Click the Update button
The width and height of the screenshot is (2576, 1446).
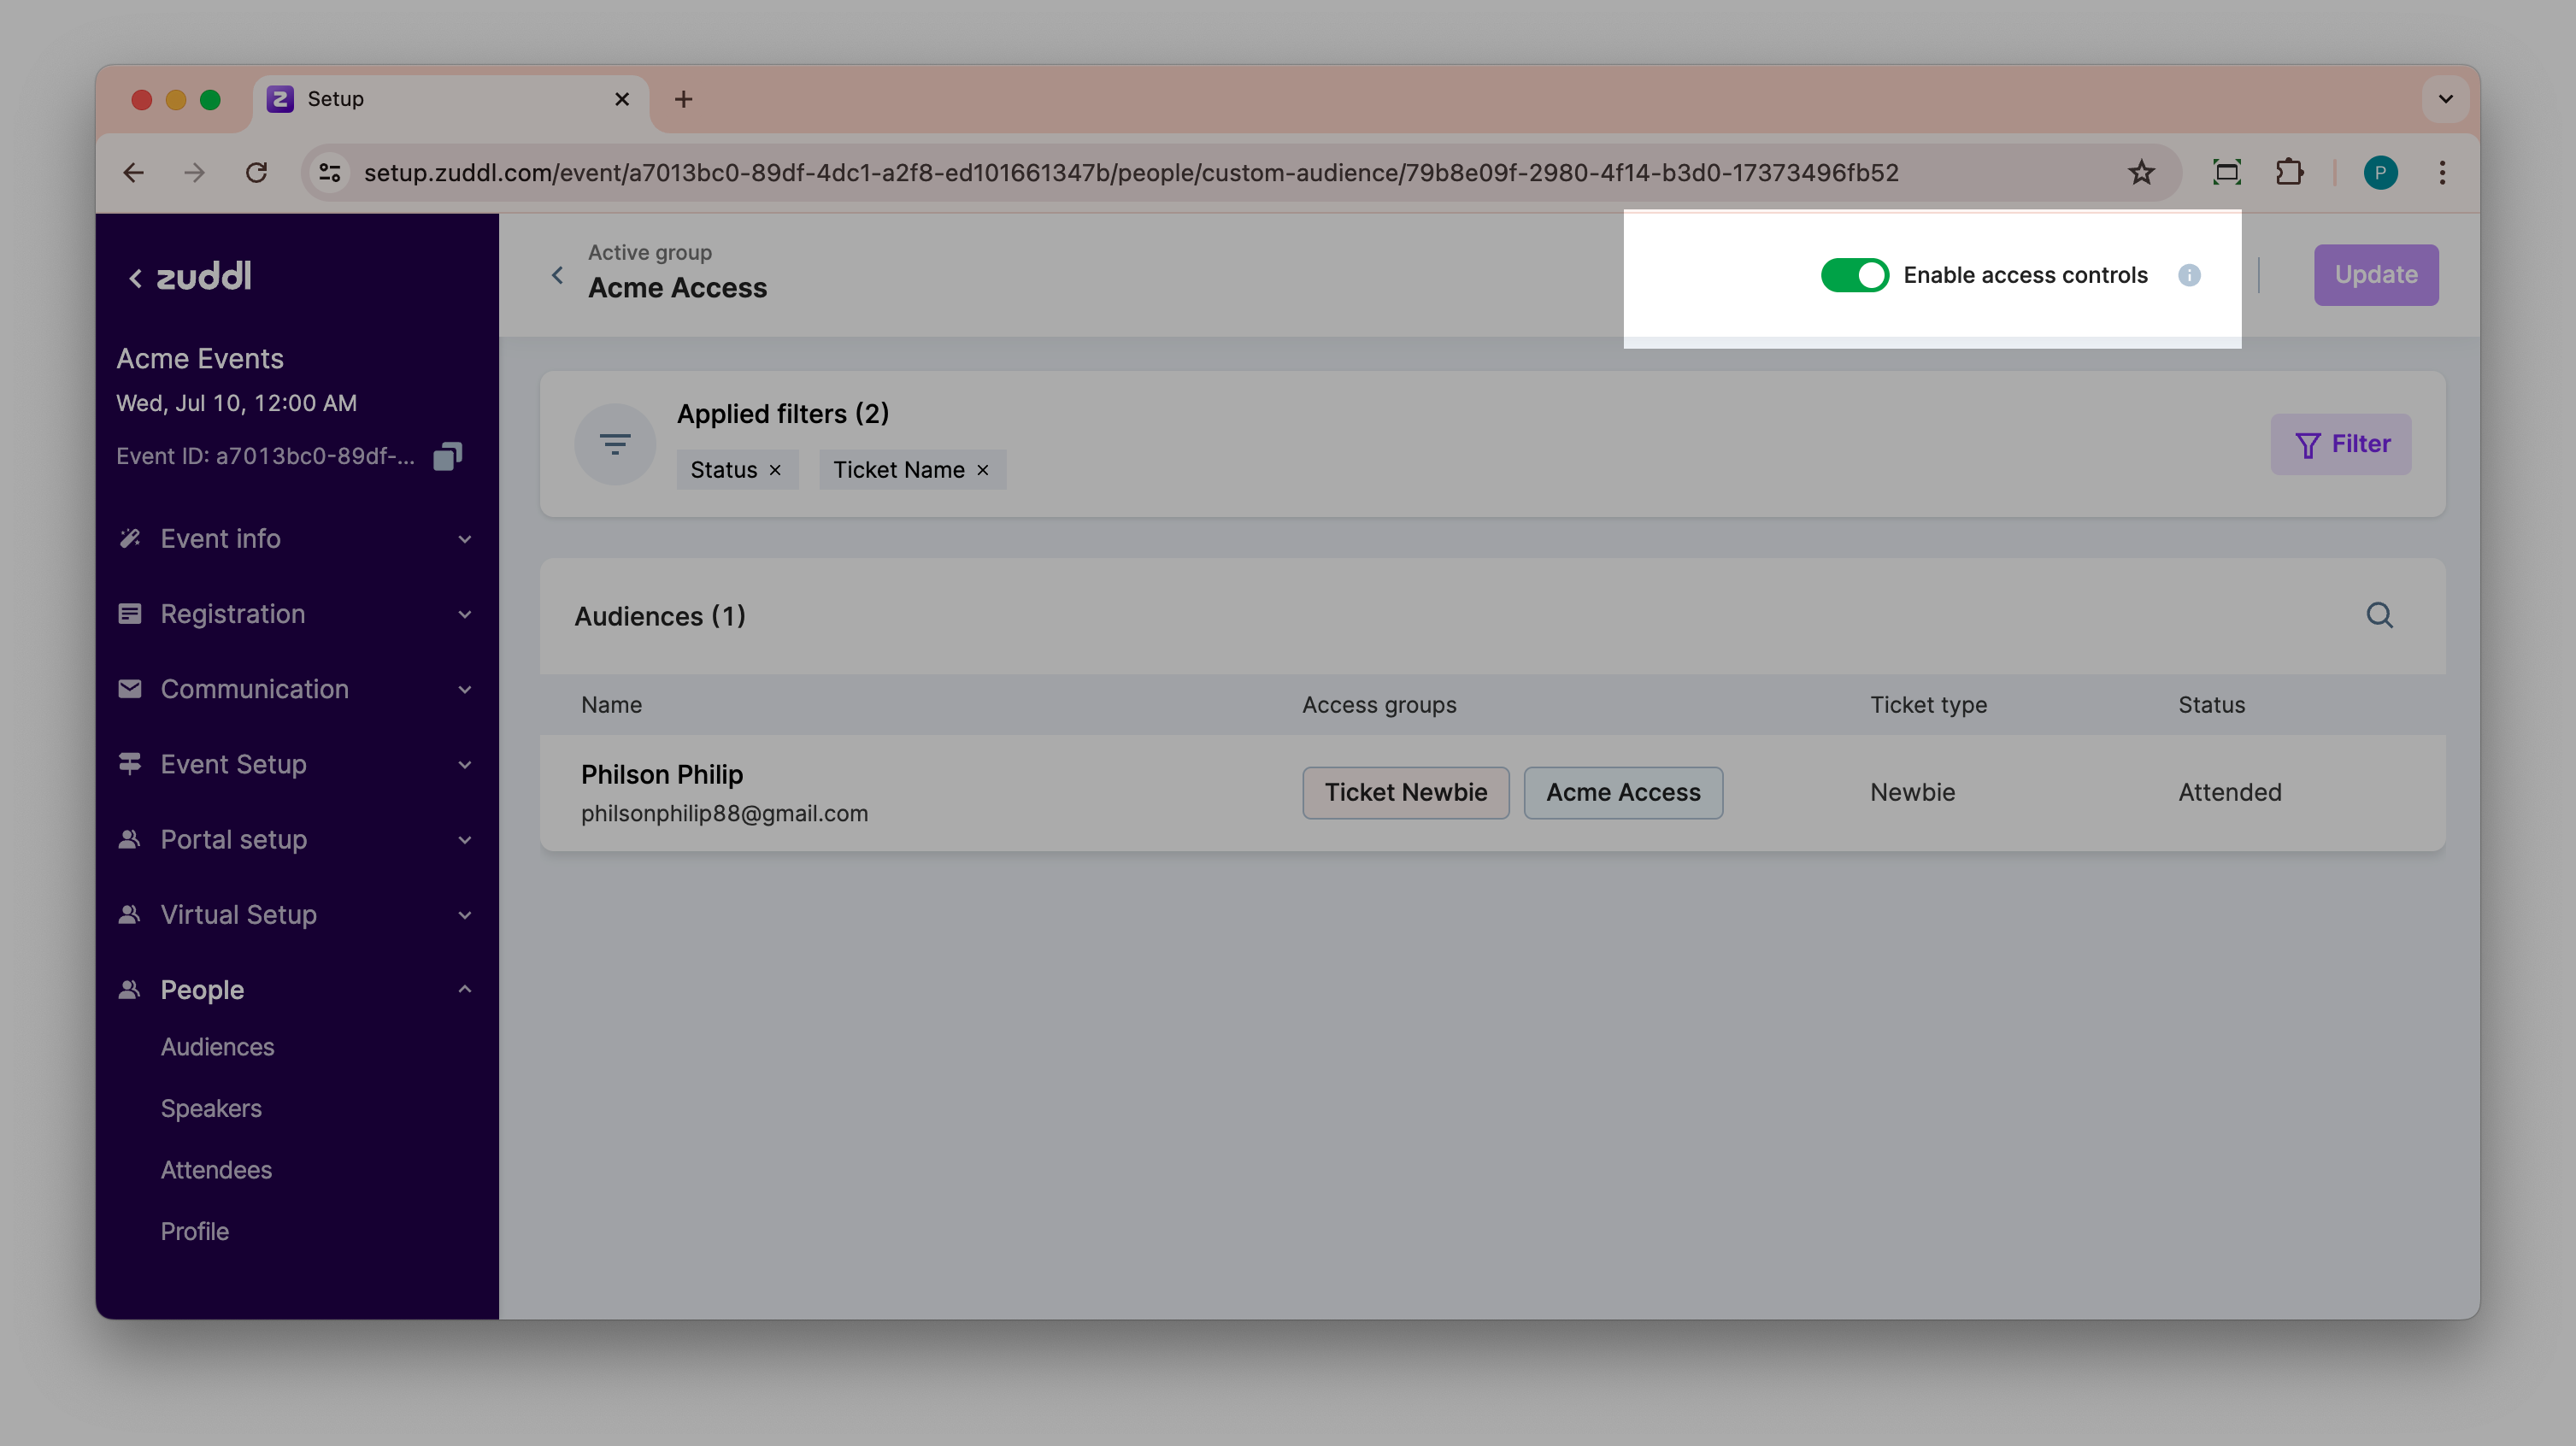pos(2375,275)
